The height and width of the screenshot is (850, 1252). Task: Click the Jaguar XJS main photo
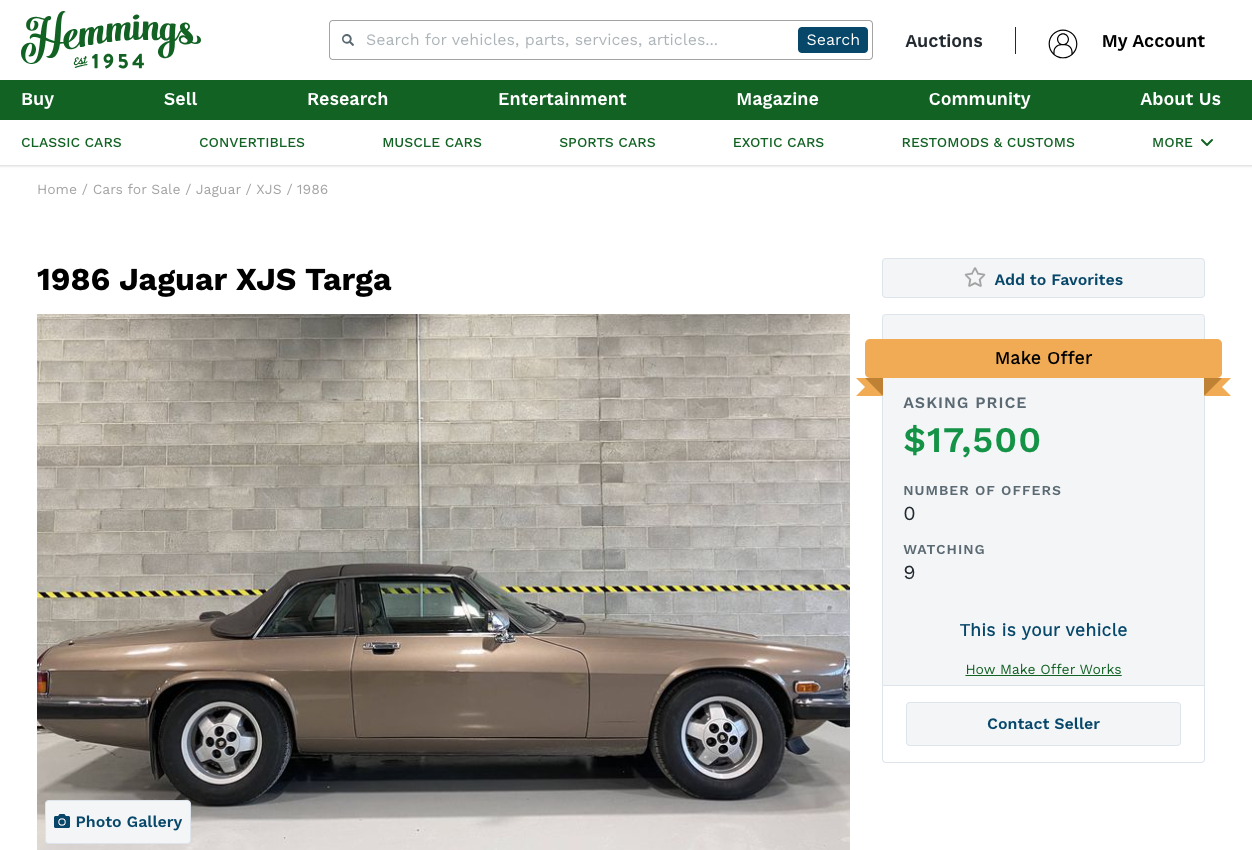(443, 582)
